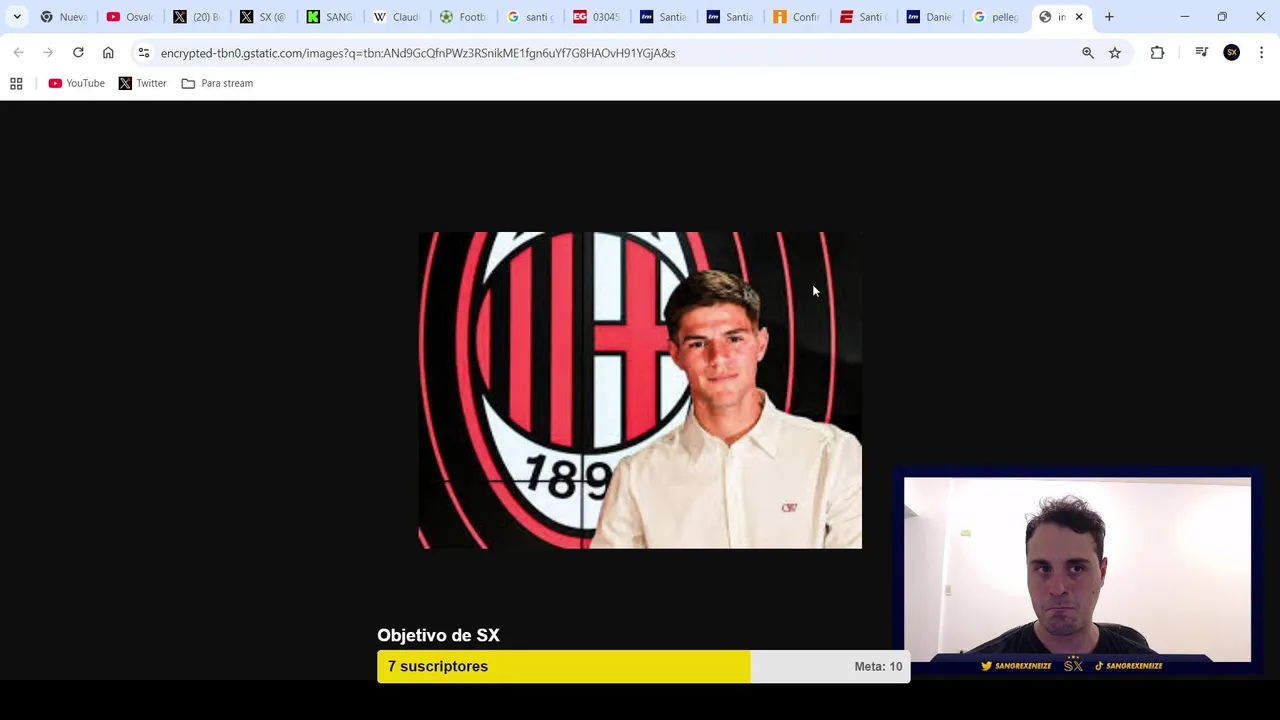The image size is (1280, 720).
Task: Switch to the Google pelleg tab
Action: pos(998,17)
